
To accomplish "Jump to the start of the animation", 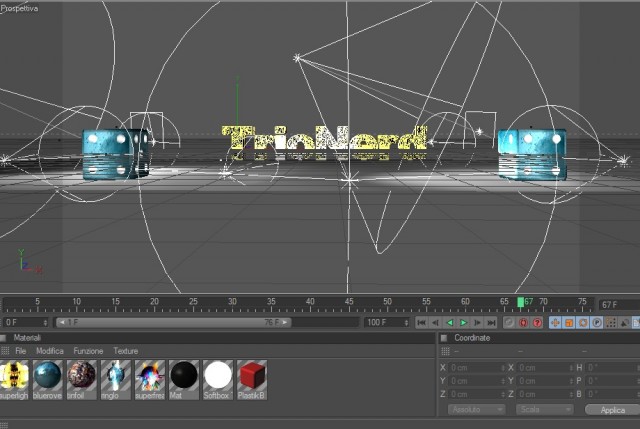I will pos(422,323).
